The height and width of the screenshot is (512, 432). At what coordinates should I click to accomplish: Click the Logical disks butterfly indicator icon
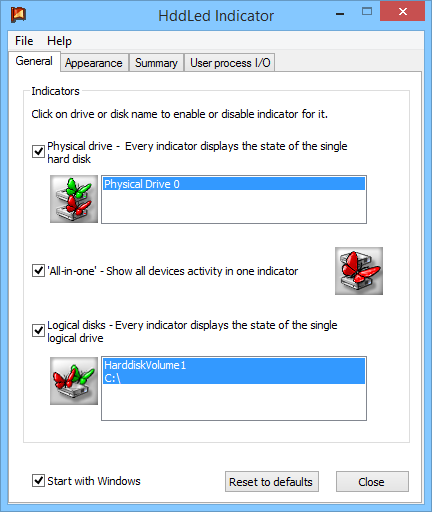[x=74, y=381]
